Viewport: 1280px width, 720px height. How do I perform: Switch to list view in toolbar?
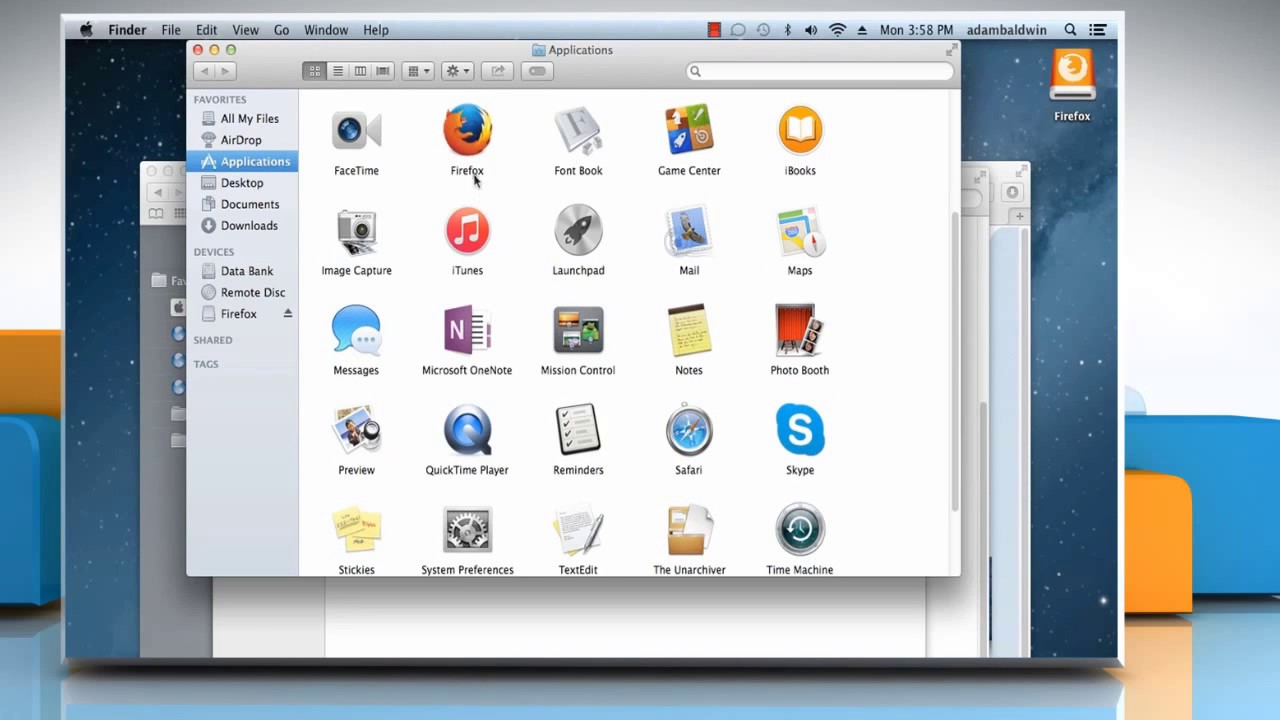337,71
